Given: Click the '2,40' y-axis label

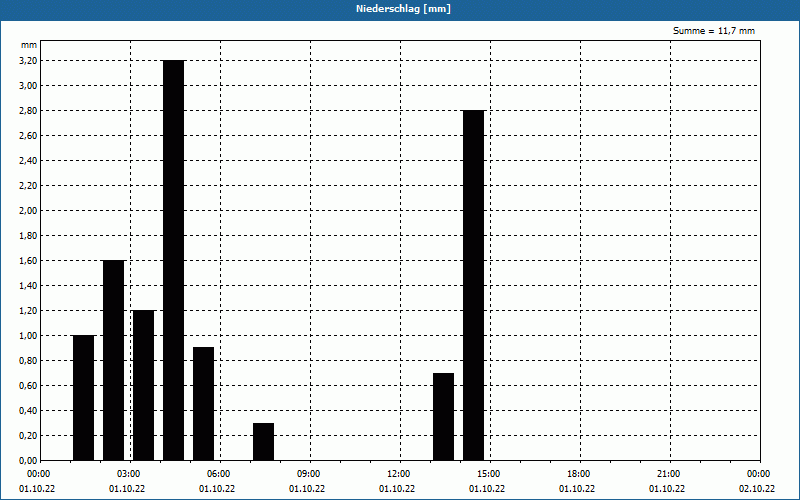Looking at the screenshot, I should [x=29, y=161].
